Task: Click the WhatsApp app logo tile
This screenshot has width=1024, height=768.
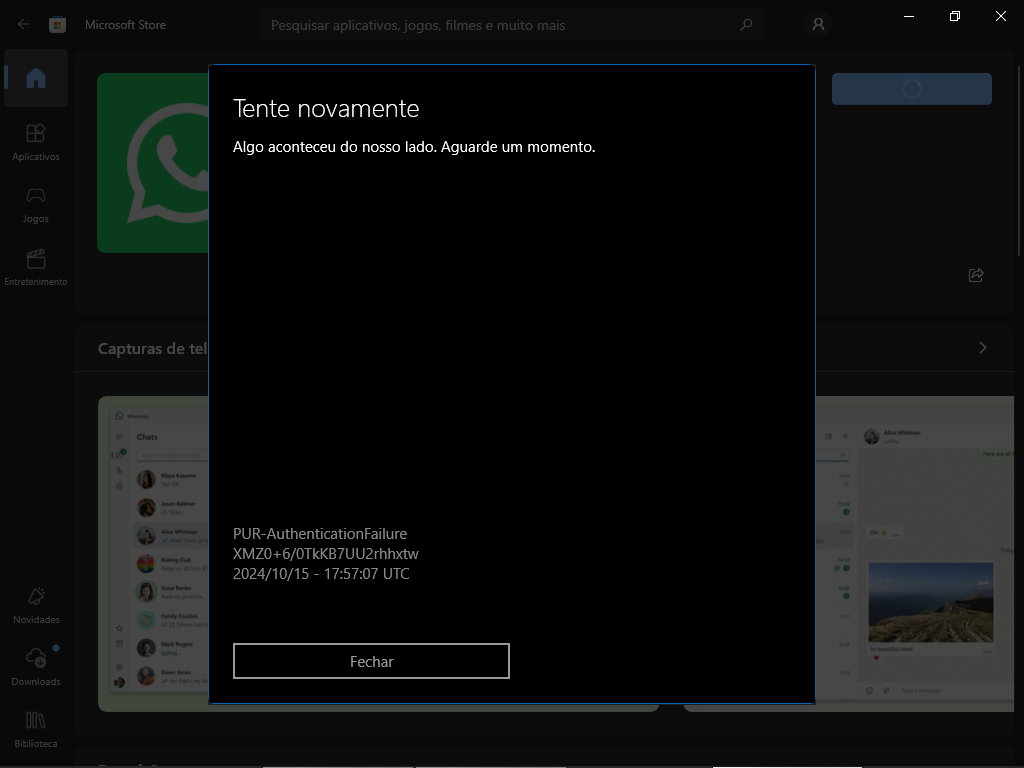Action: coord(153,163)
